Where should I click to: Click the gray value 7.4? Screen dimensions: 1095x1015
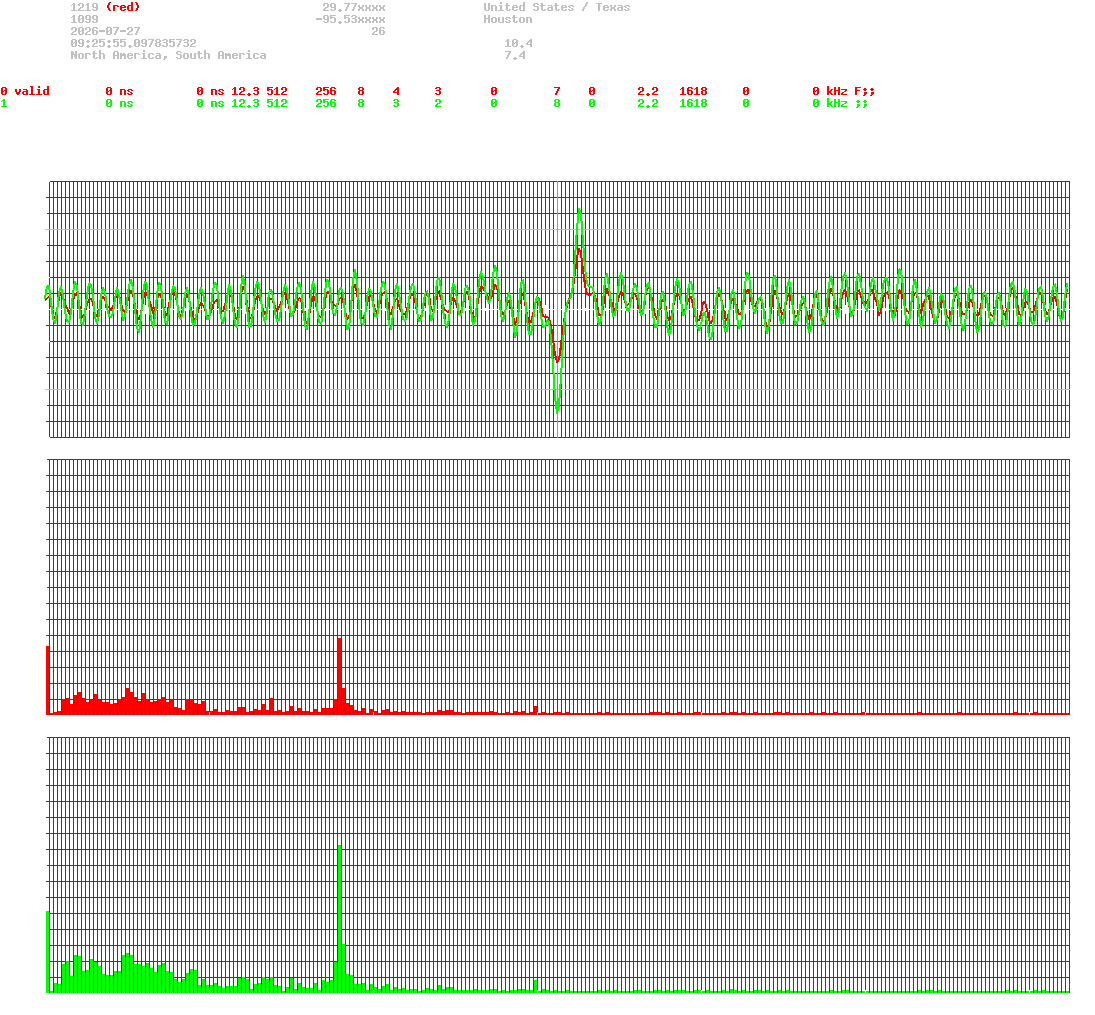click(515, 55)
